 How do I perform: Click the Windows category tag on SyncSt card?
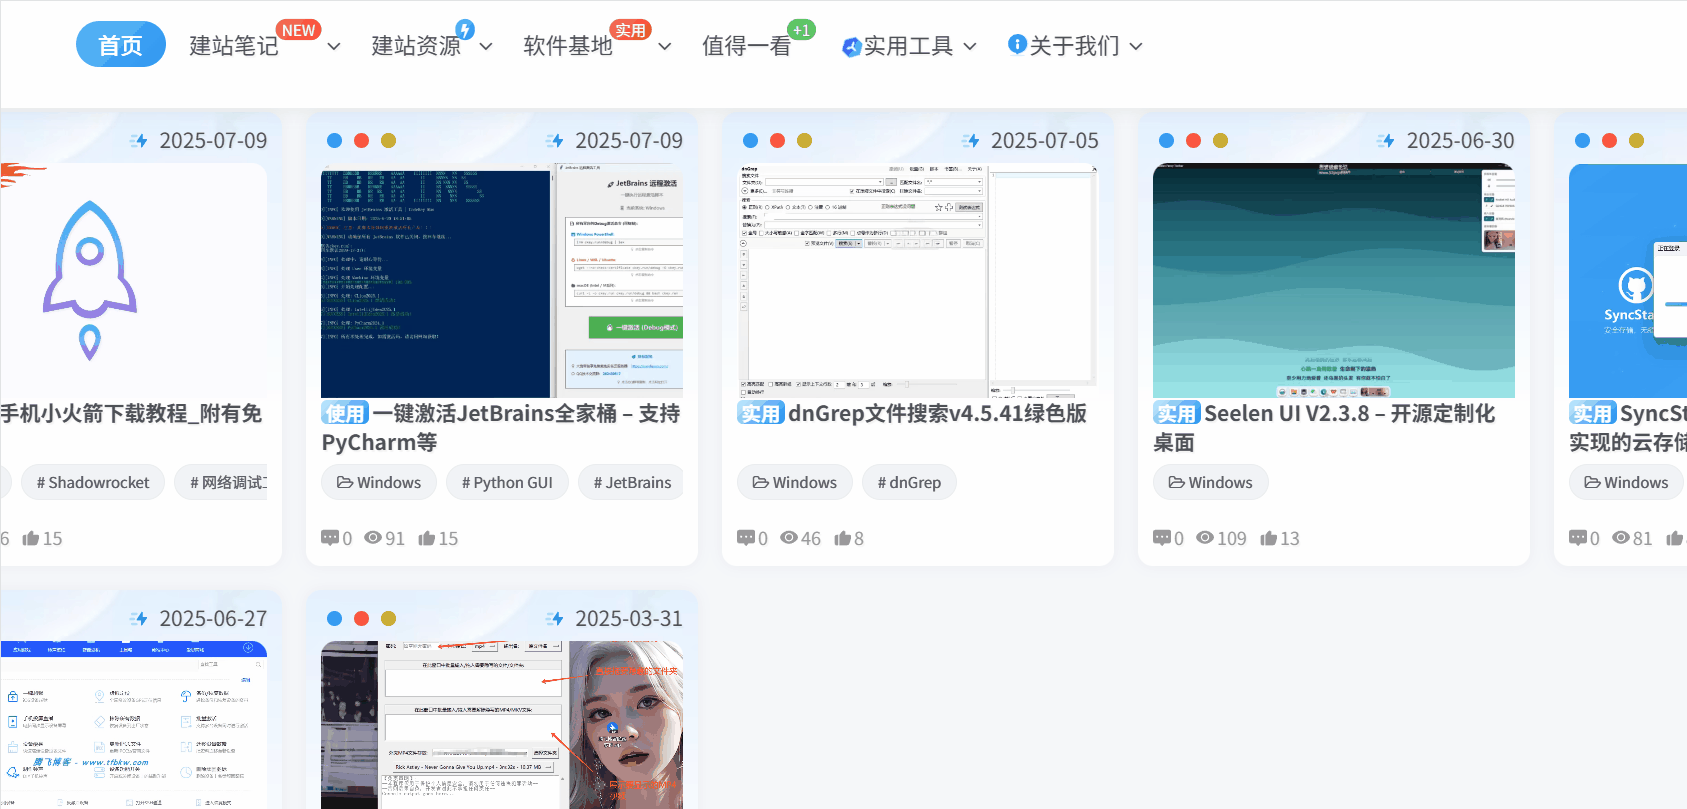[x=1627, y=482]
